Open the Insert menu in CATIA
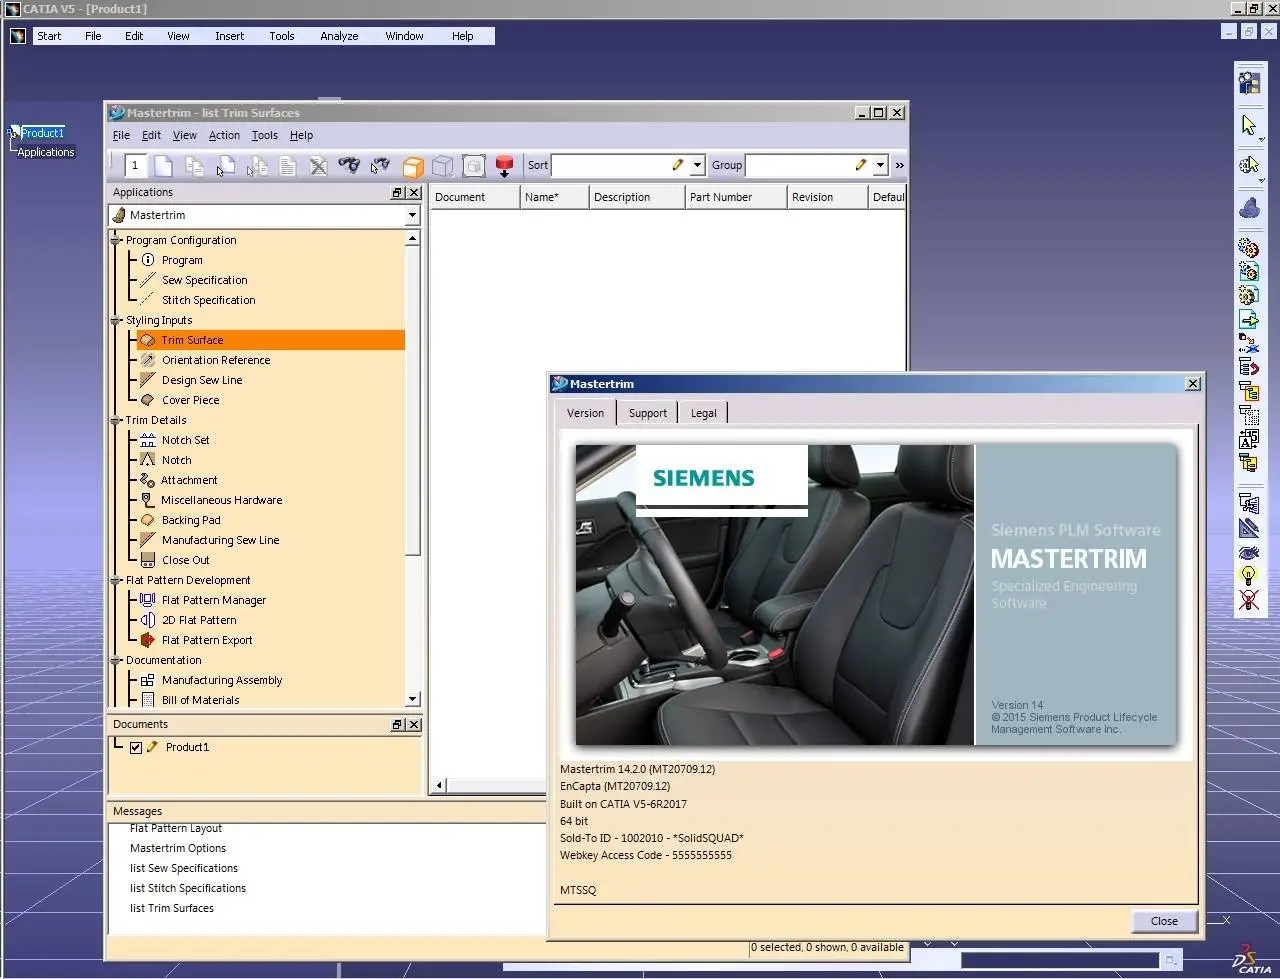This screenshot has height=979, width=1280. [229, 36]
